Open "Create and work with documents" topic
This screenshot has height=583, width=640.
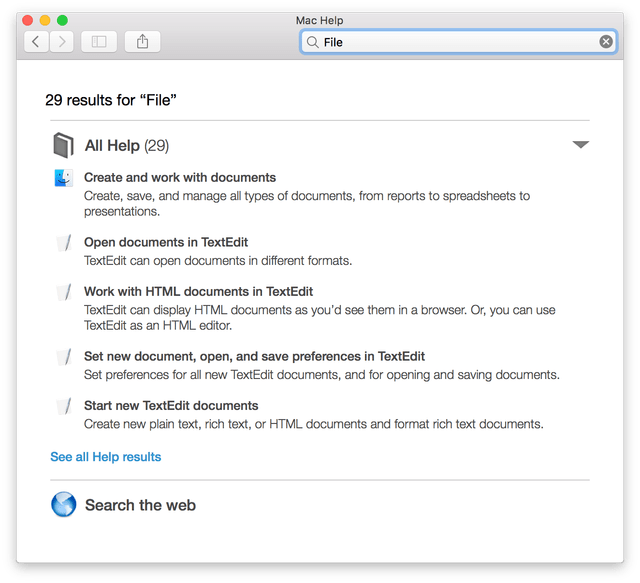point(180,178)
